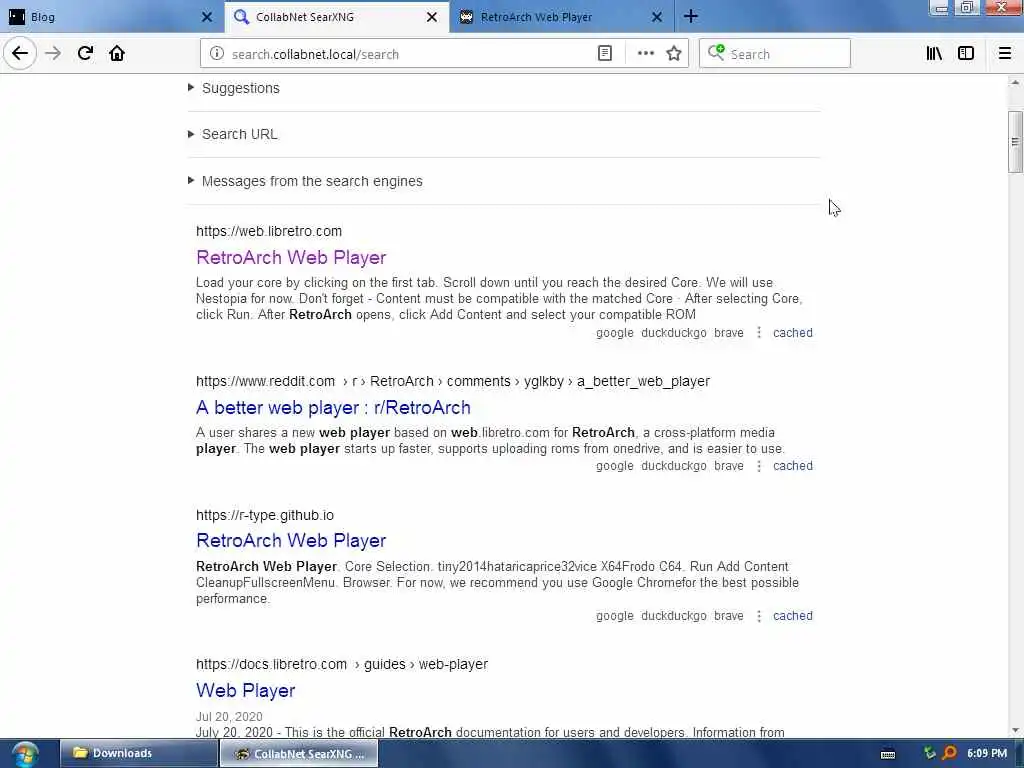Image resolution: width=1024 pixels, height=768 pixels.
Task: Open the Windows Start menu
Action: (x=24, y=754)
